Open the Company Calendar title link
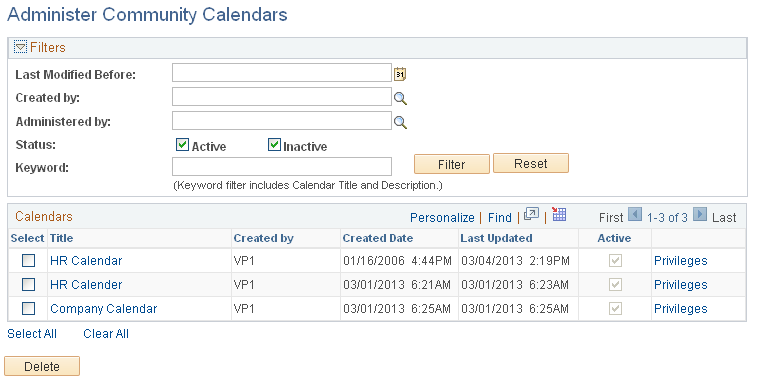Viewport: 765px width, 387px height. 103,308
